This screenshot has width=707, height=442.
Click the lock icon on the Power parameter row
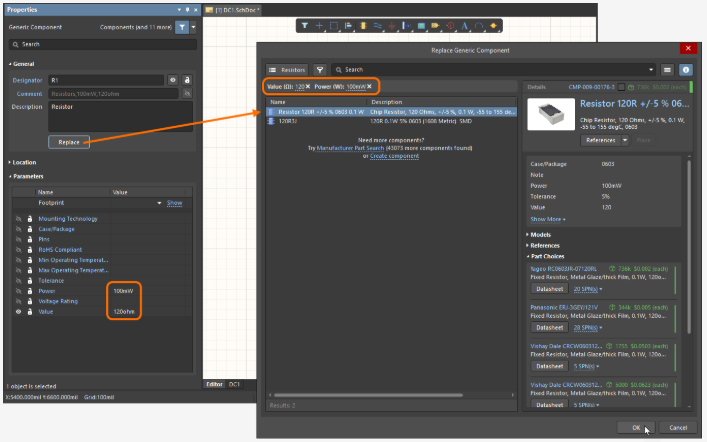30,291
